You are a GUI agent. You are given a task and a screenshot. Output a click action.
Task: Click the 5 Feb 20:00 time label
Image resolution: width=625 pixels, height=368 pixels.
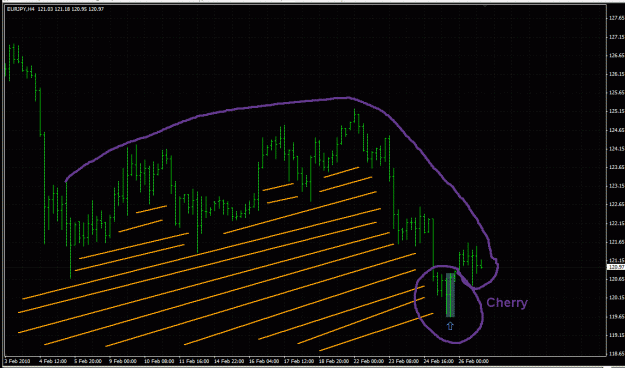pyautogui.click(x=88, y=361)
